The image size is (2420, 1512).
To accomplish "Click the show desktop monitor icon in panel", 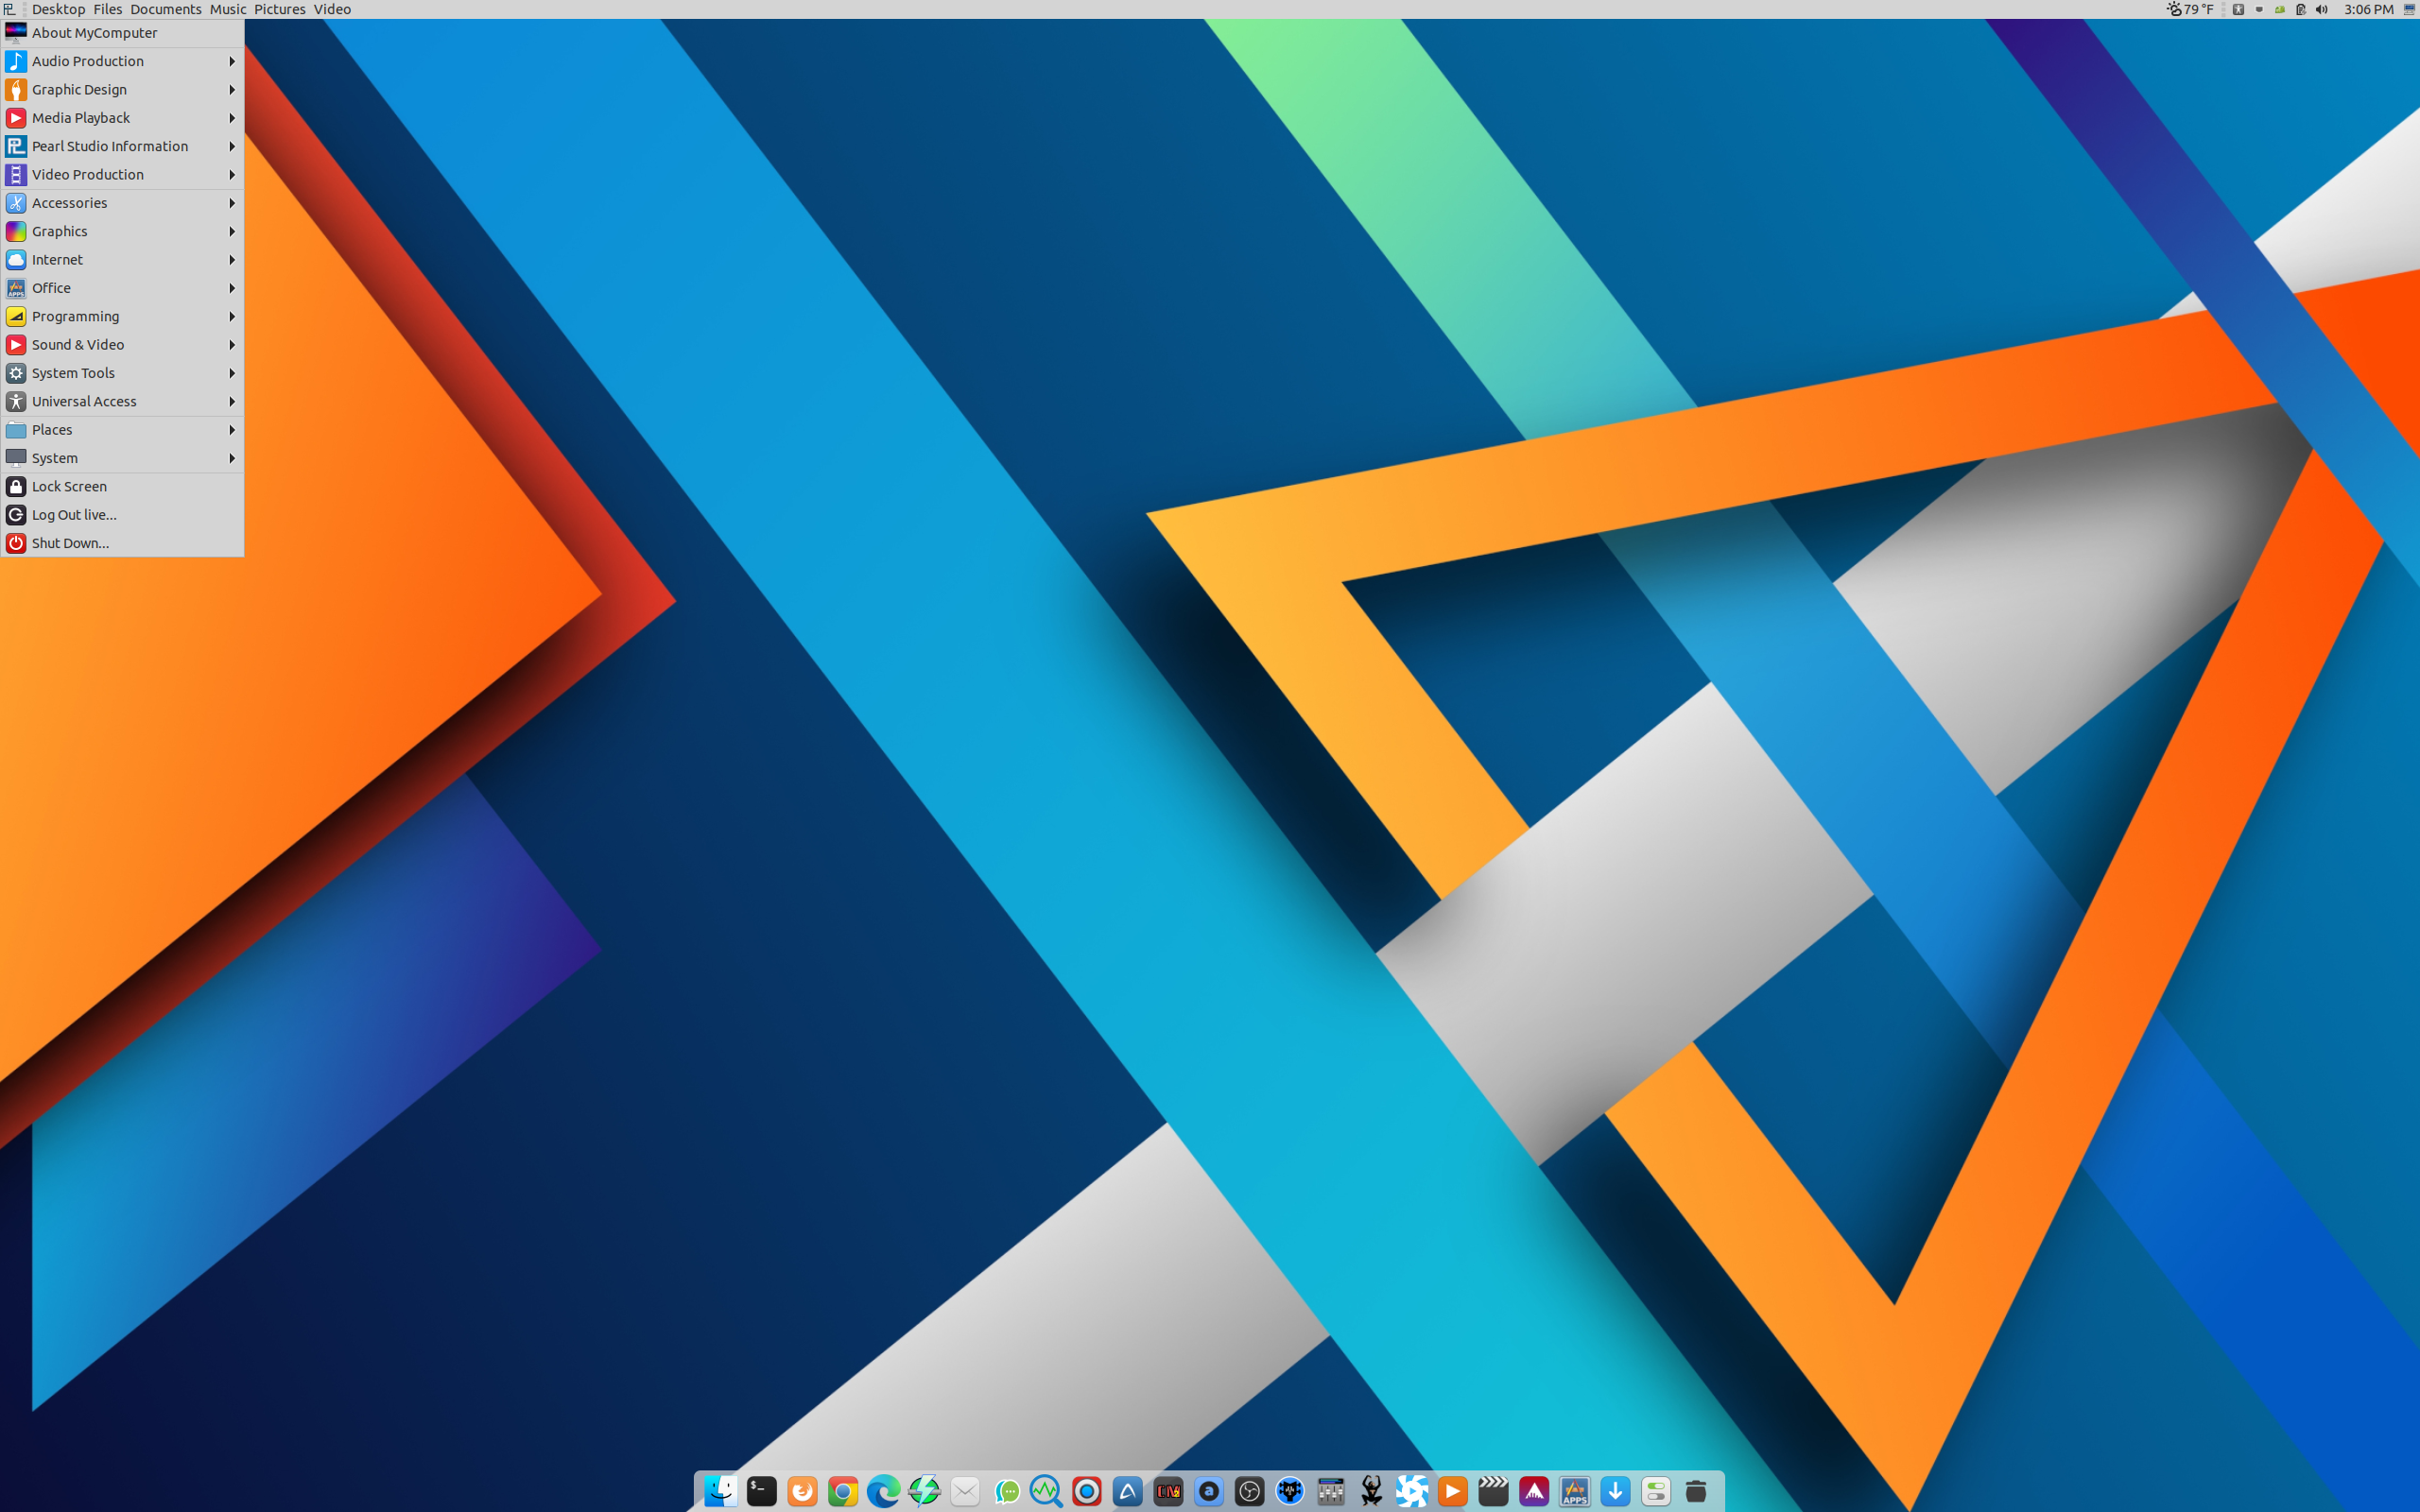I will pos(2409,9).
